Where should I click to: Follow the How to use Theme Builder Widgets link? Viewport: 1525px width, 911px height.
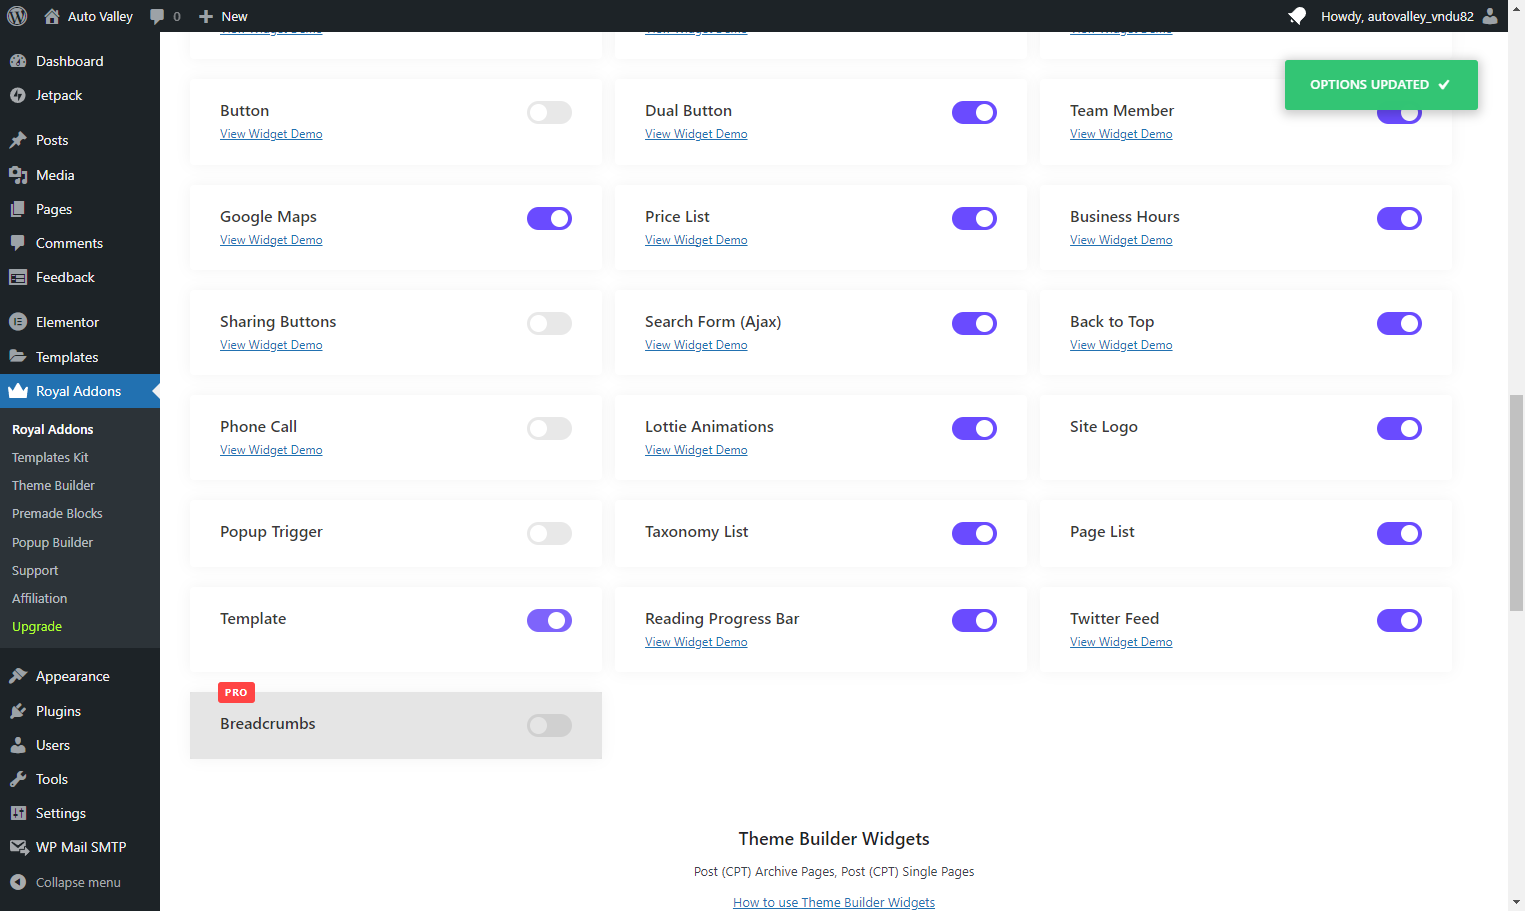coord(834,902)
